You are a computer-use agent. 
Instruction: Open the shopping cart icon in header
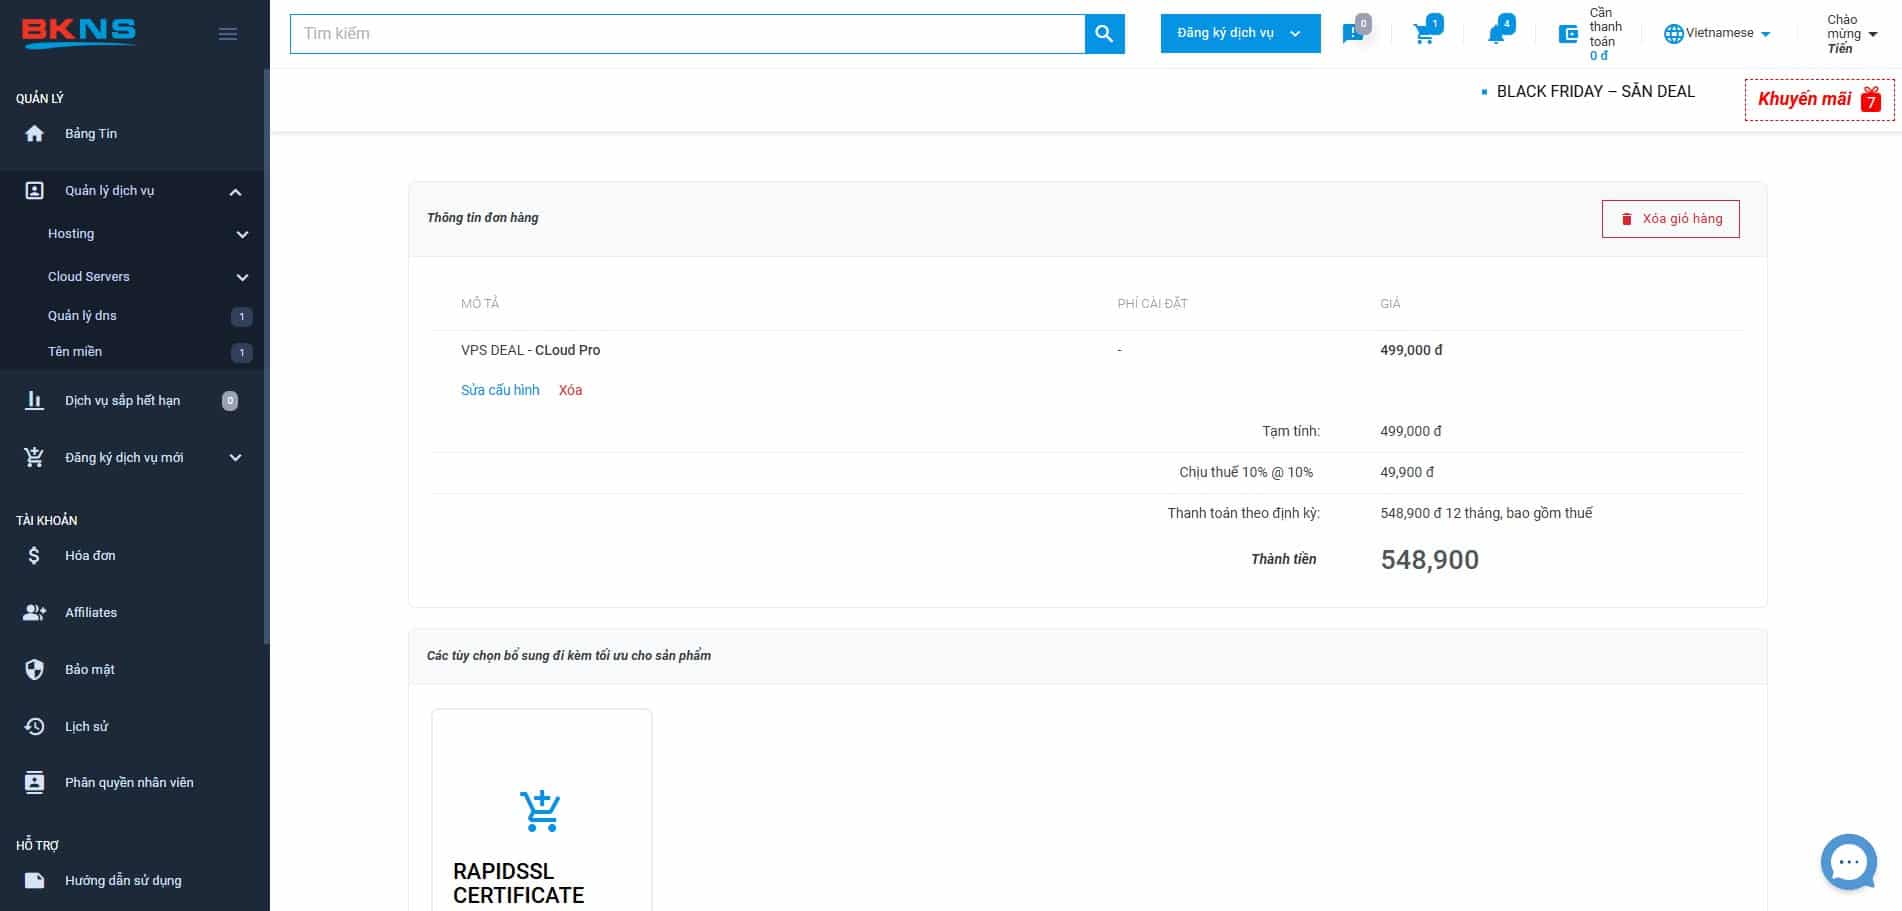click(1424, 34)
